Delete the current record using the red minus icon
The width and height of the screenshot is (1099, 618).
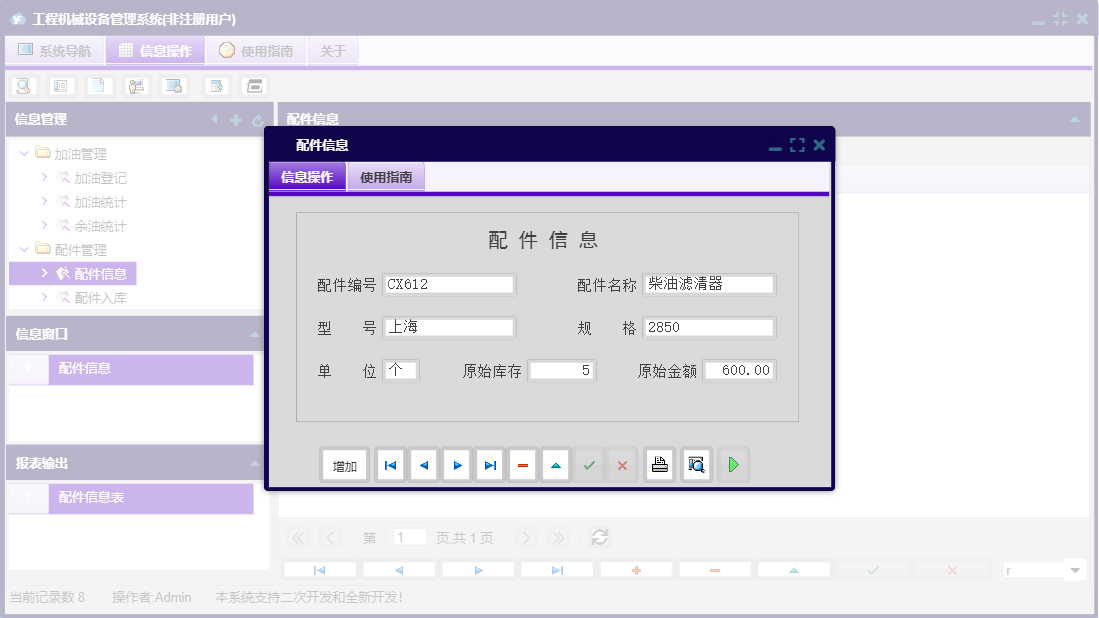[522, 464]
